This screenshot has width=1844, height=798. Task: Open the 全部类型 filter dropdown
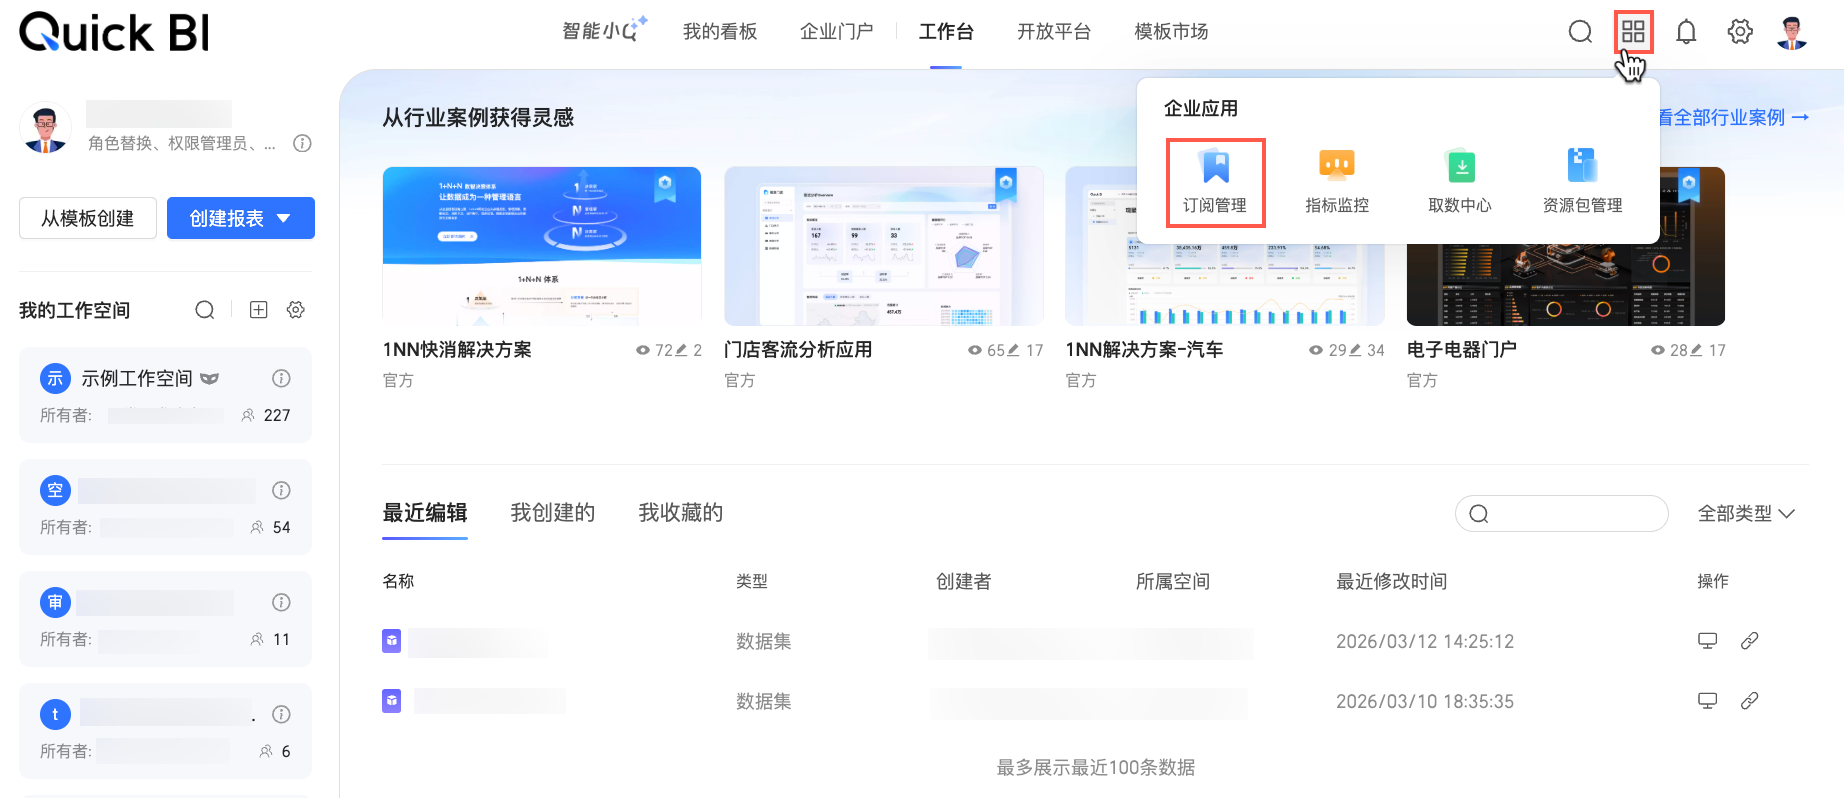(1747, 513)
